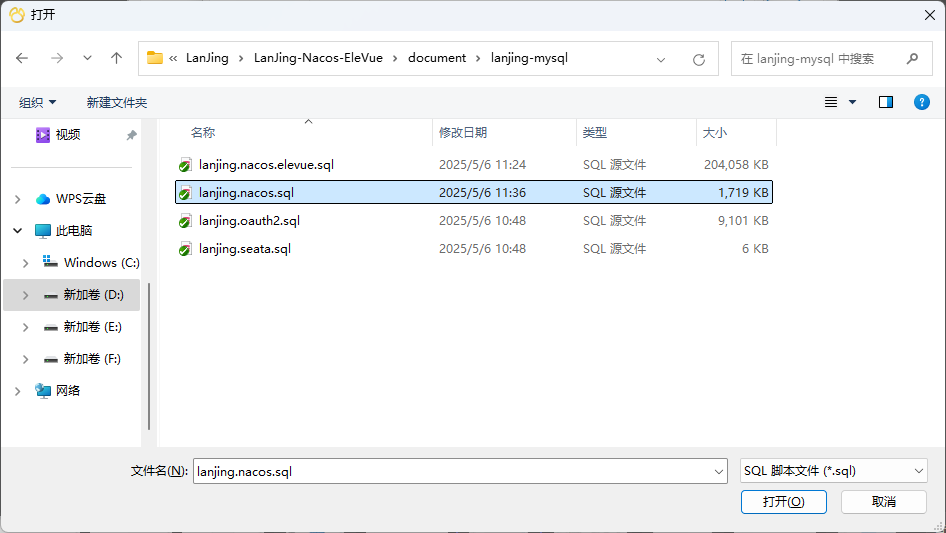946x533 pixels.
Task: Toggle the preview pane
Action: 886,102
